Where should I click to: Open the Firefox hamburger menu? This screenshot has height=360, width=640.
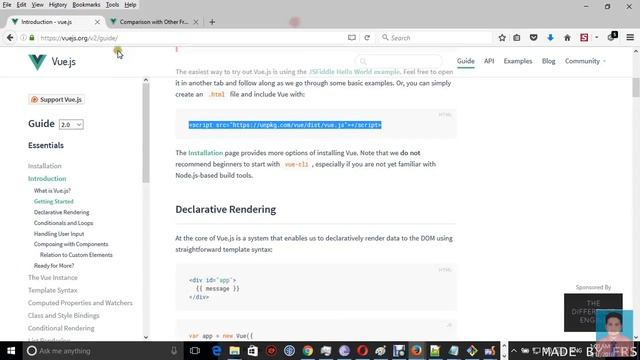point(630,38)
